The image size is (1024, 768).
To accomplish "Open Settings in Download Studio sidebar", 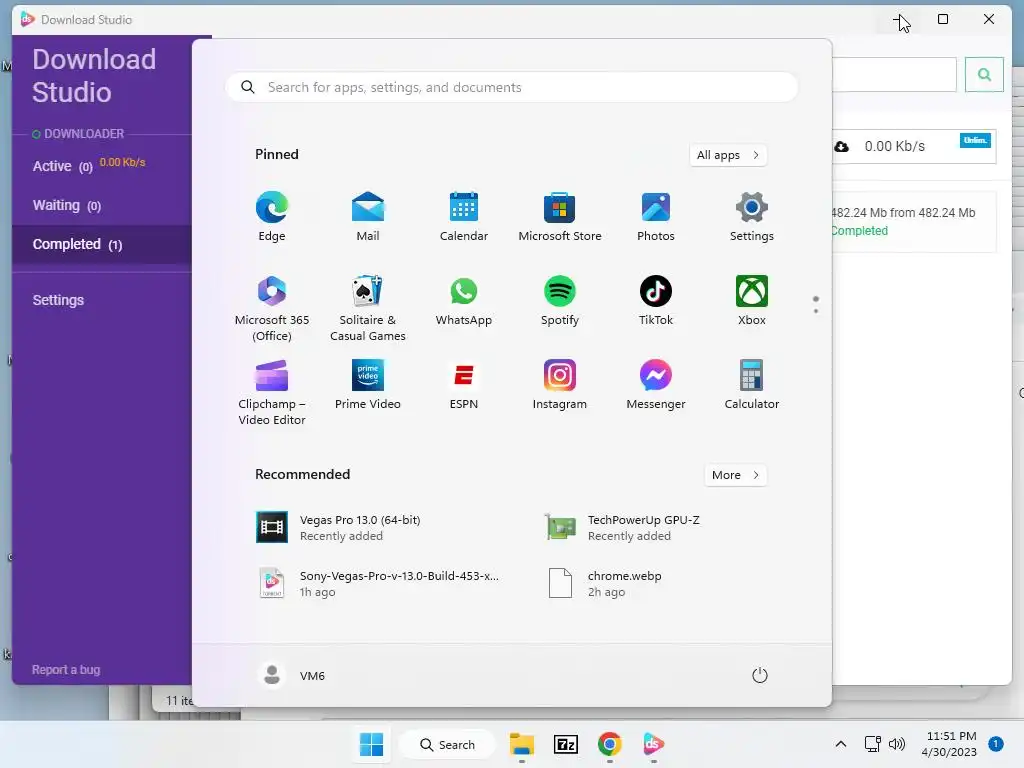I will (58, 300).
